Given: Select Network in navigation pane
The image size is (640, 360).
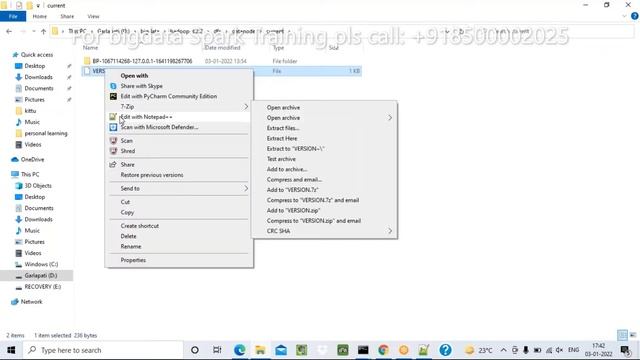Looking at the screenshot, I should click(31, 302).
